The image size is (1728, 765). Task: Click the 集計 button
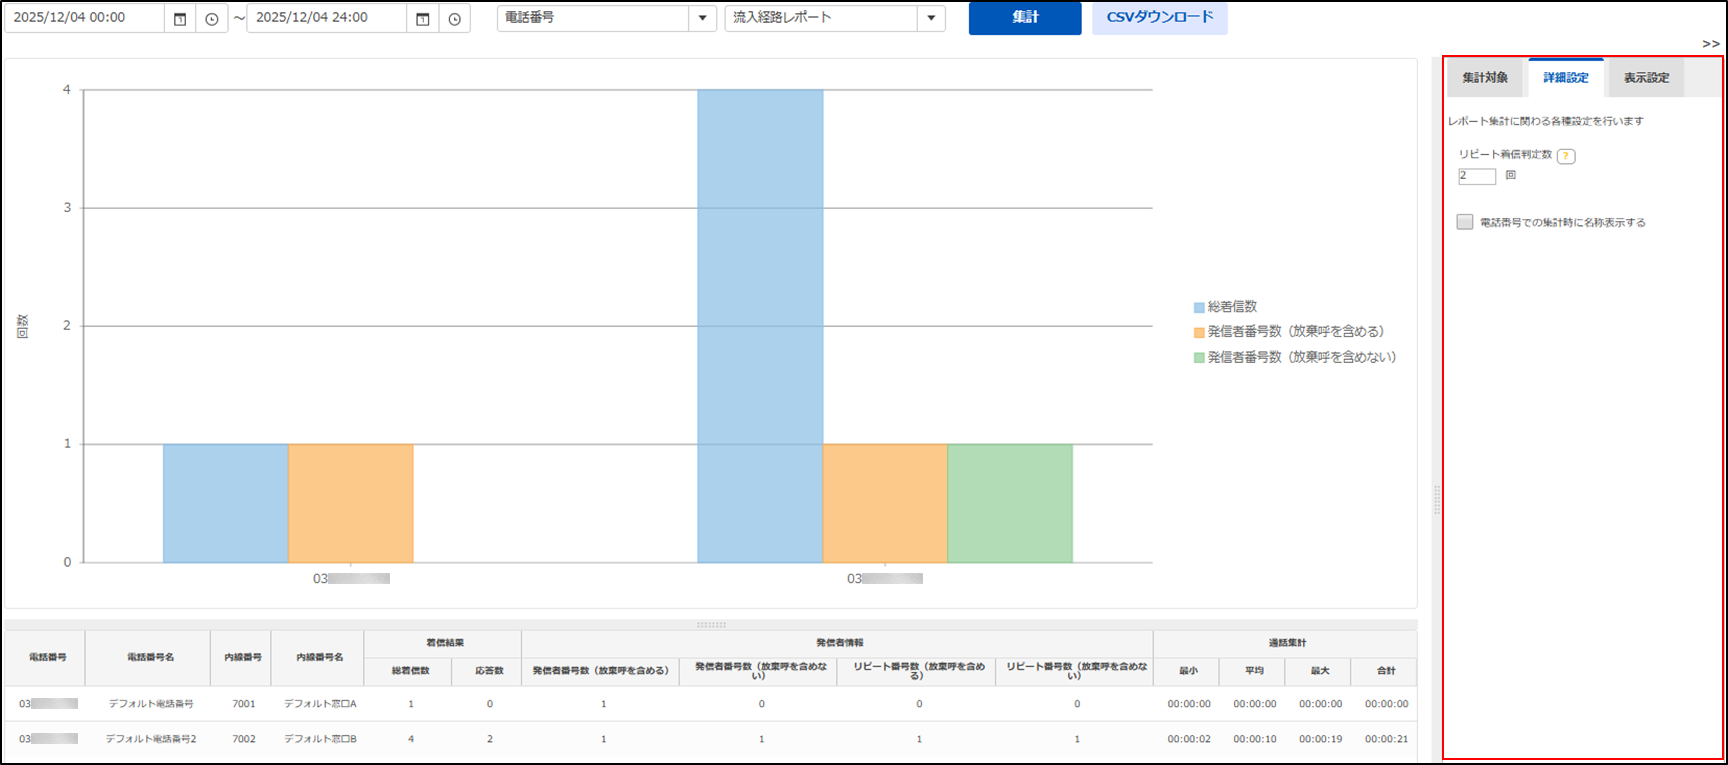tap(1025, 18)
